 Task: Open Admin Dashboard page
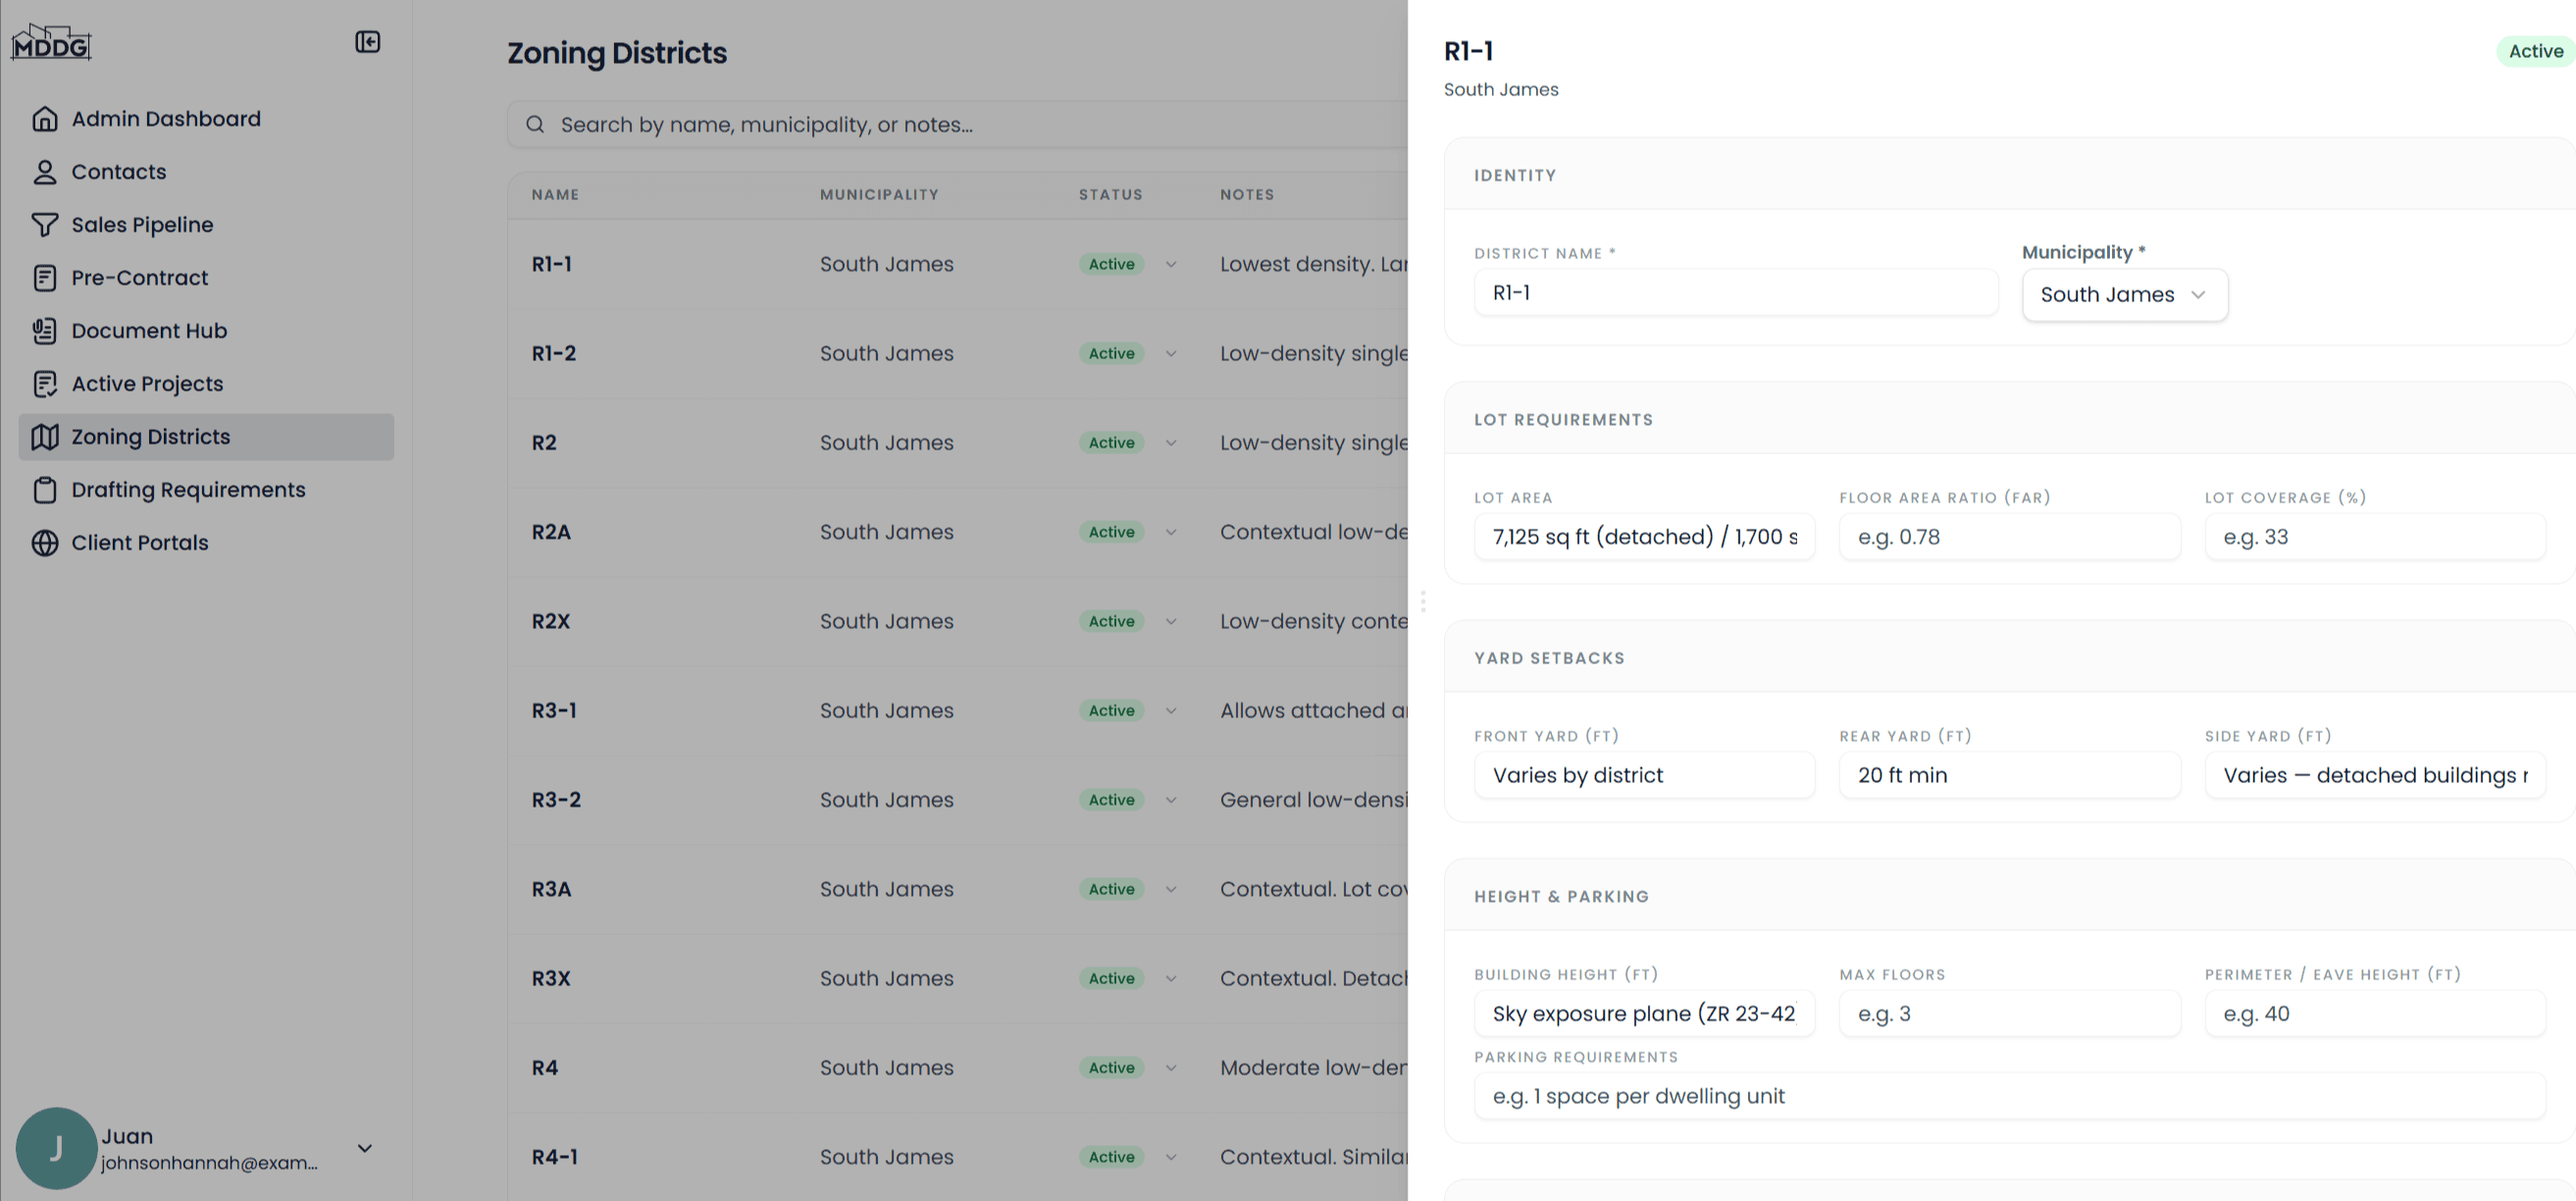(206, 119)
